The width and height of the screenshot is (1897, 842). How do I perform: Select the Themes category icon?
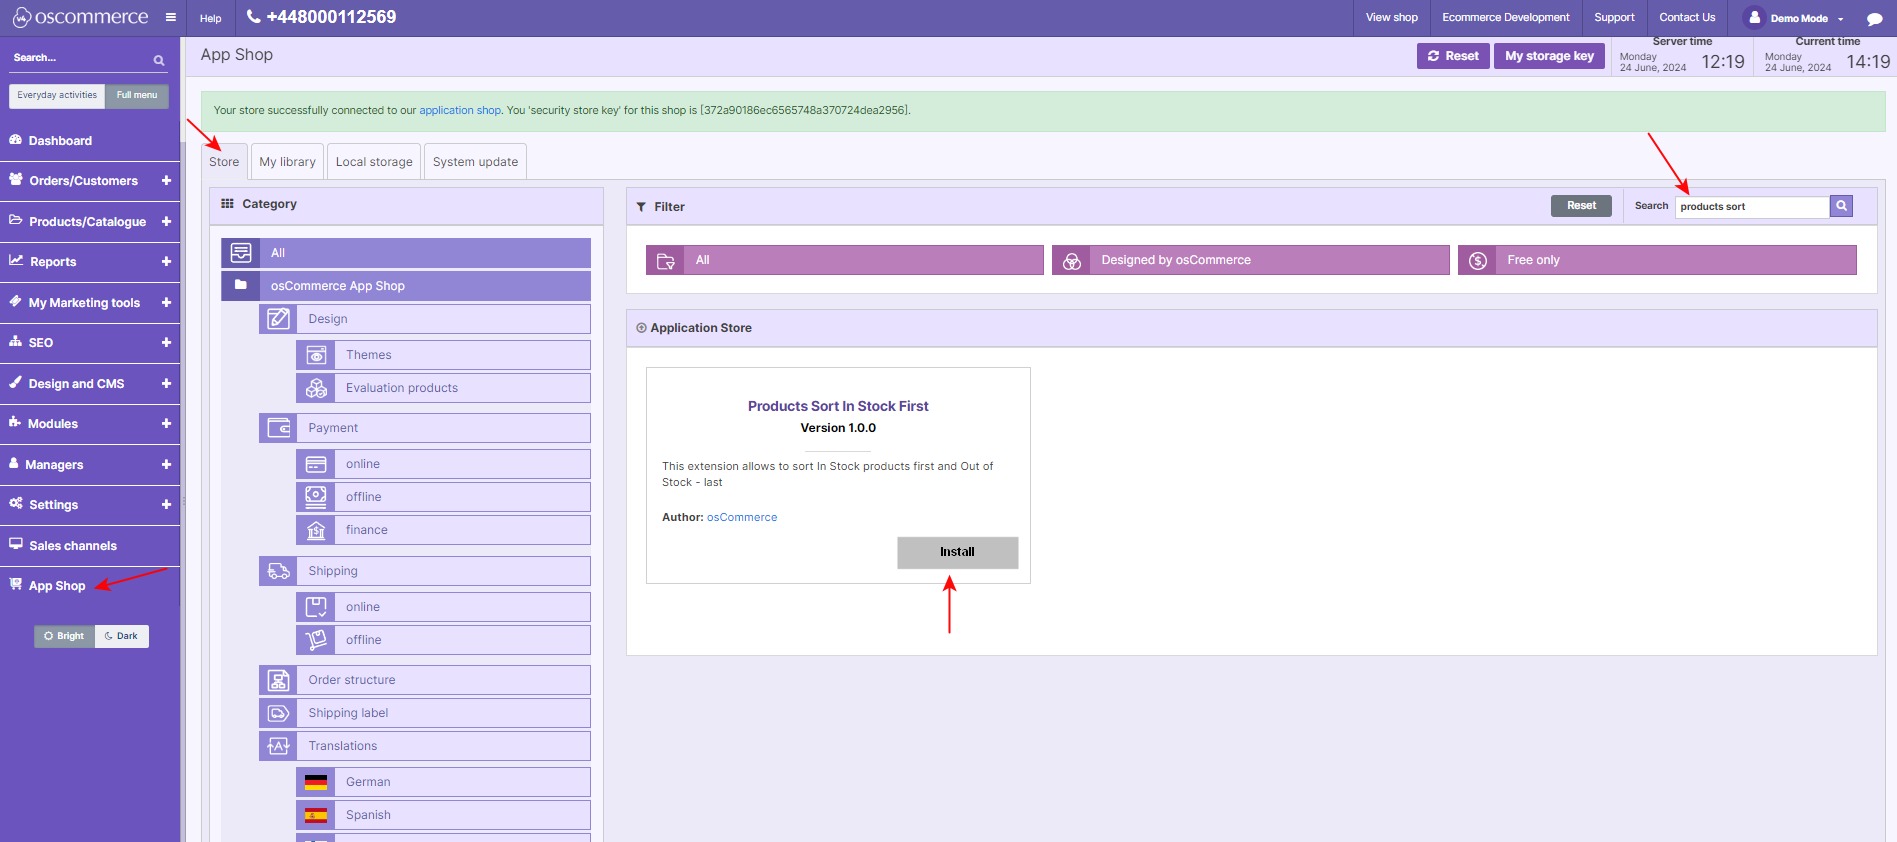coord(316,355)
